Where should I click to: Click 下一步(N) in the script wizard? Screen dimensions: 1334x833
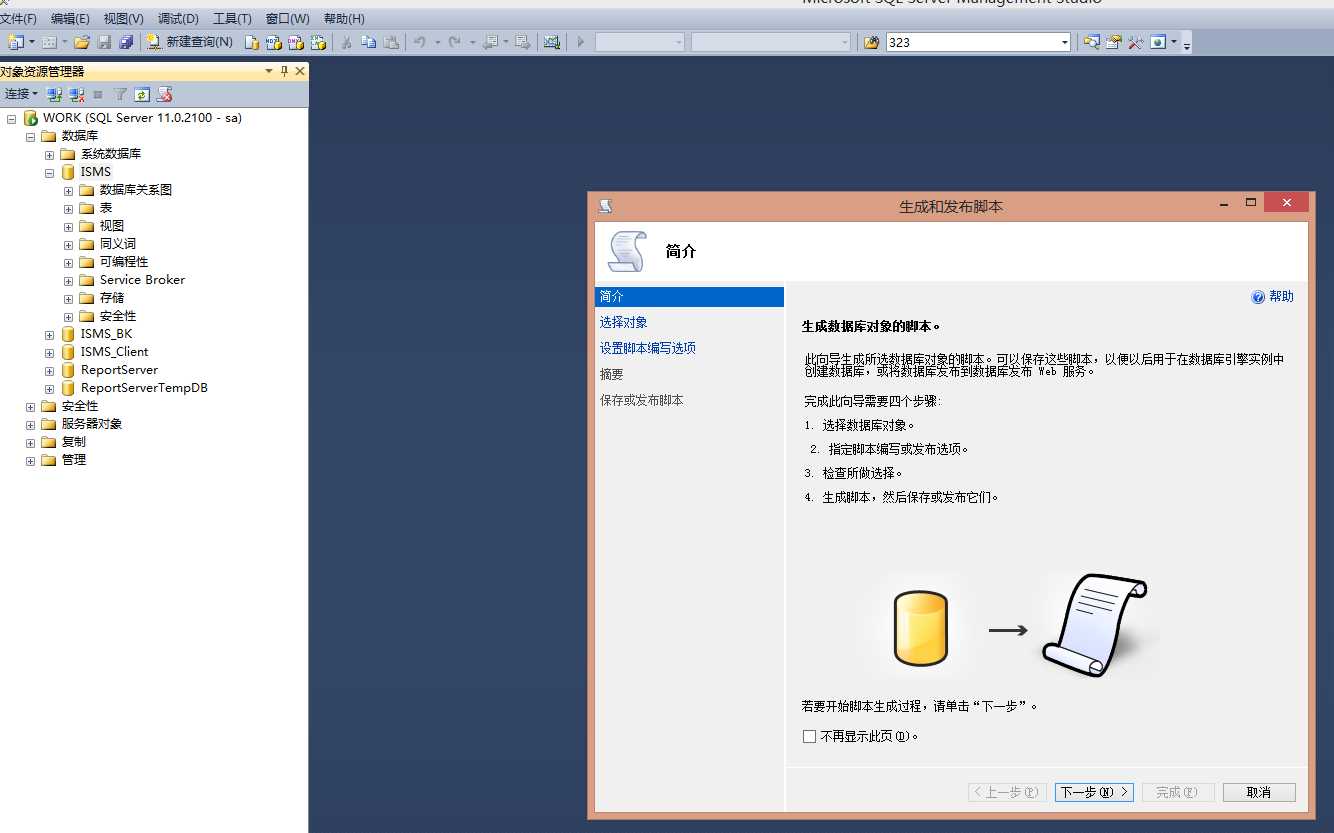tap(1094, 792)
